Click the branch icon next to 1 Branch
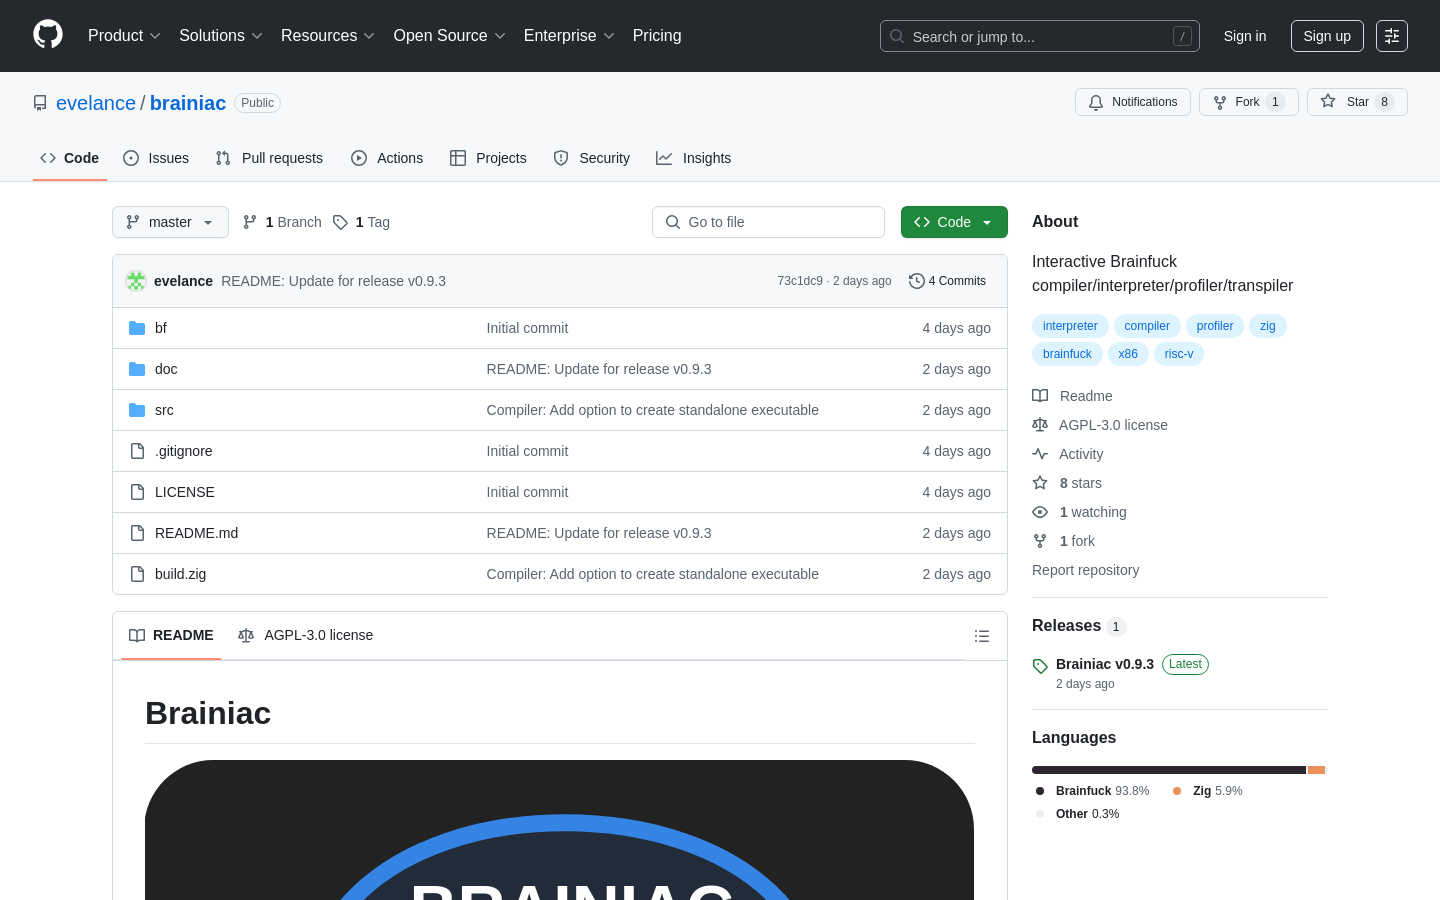 (x=250, y=222)
